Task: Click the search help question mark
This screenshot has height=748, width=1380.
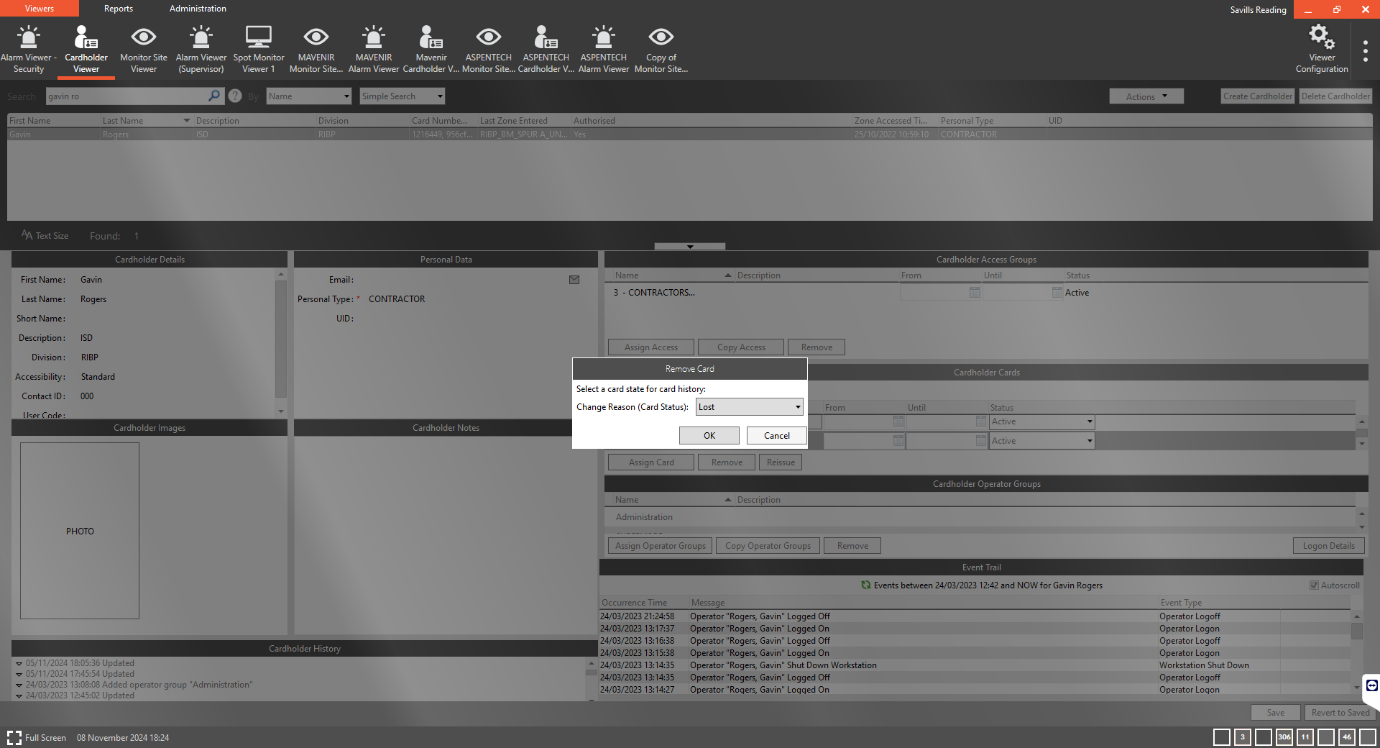Action: (x=235, y=96)
